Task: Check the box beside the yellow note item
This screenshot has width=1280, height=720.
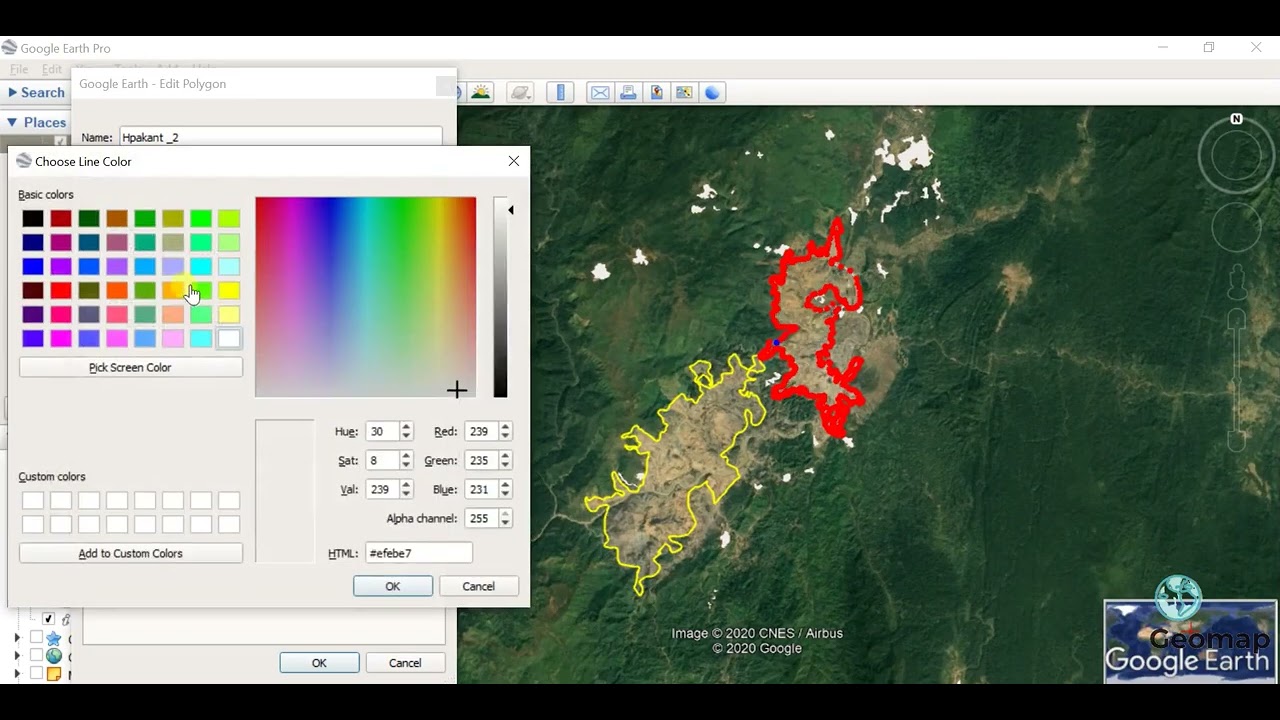Action: [x=36, y=674]
